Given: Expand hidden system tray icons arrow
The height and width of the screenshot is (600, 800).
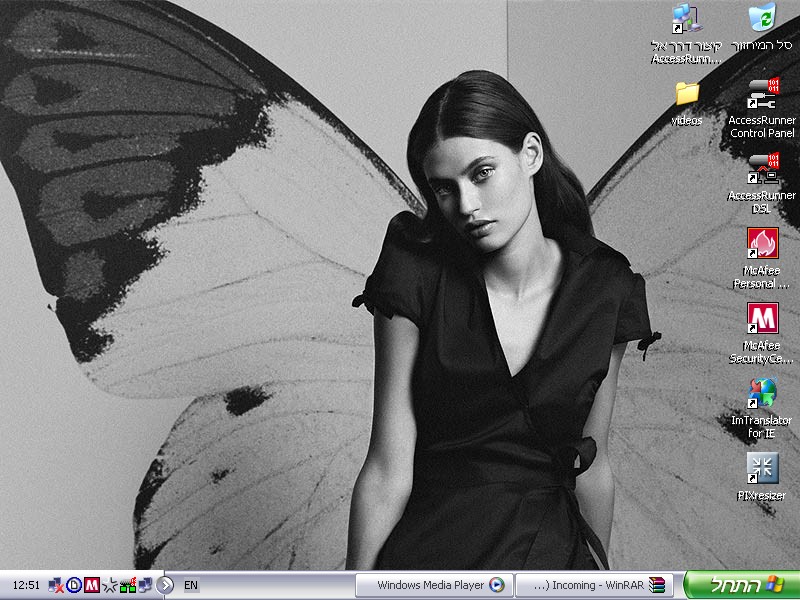Looking at the screenshot, I should (166, 585).
